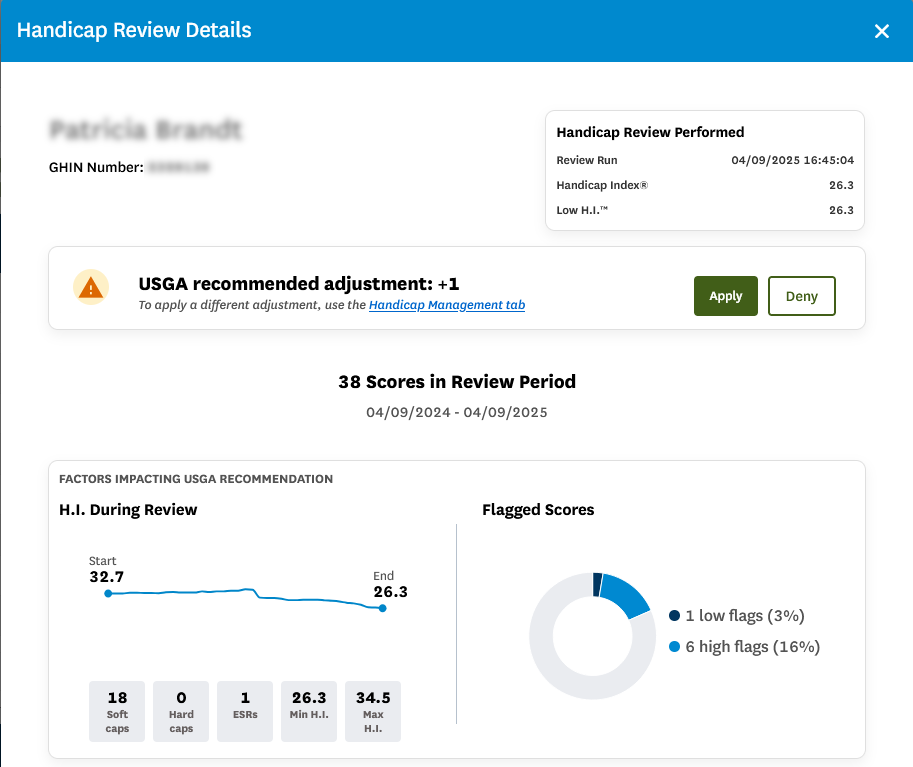Click the End point dot on H.I. chart
The width and height of the screenshot is (913, 767).
382,608
